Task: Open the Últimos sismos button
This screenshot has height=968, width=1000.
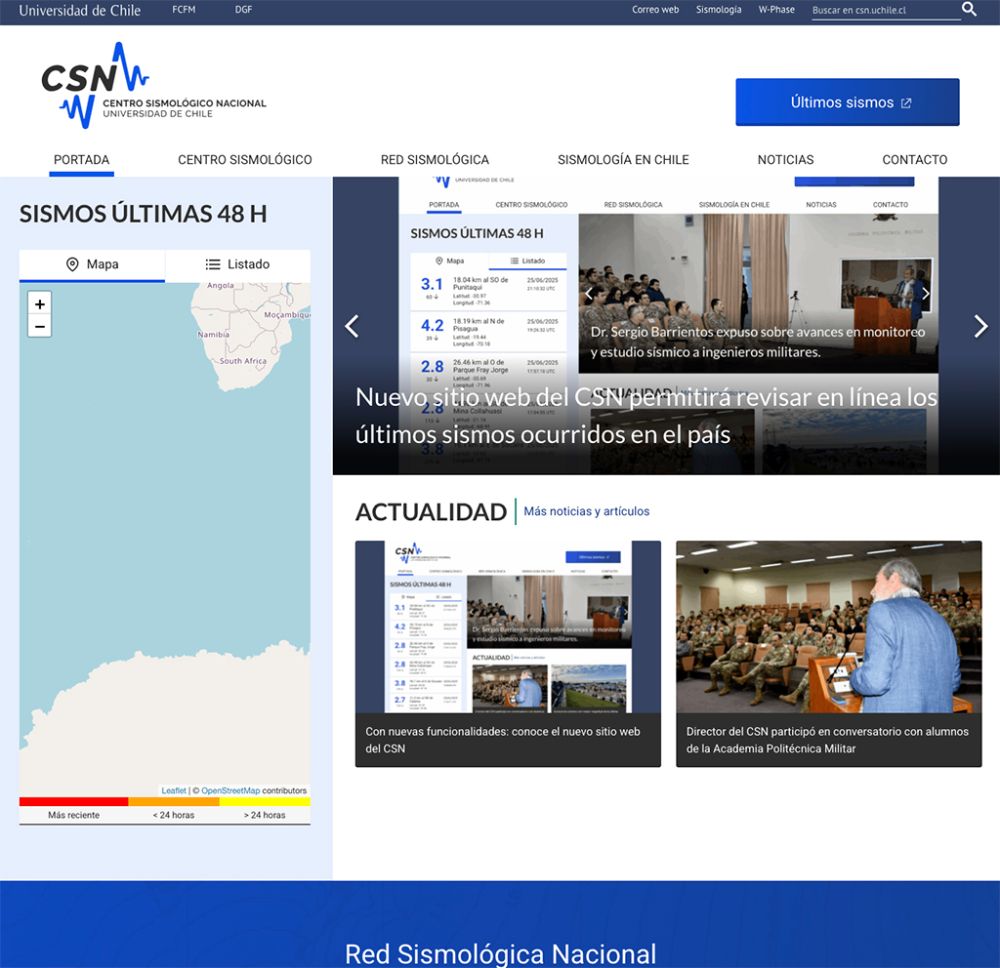Action: tap(847, 102)
